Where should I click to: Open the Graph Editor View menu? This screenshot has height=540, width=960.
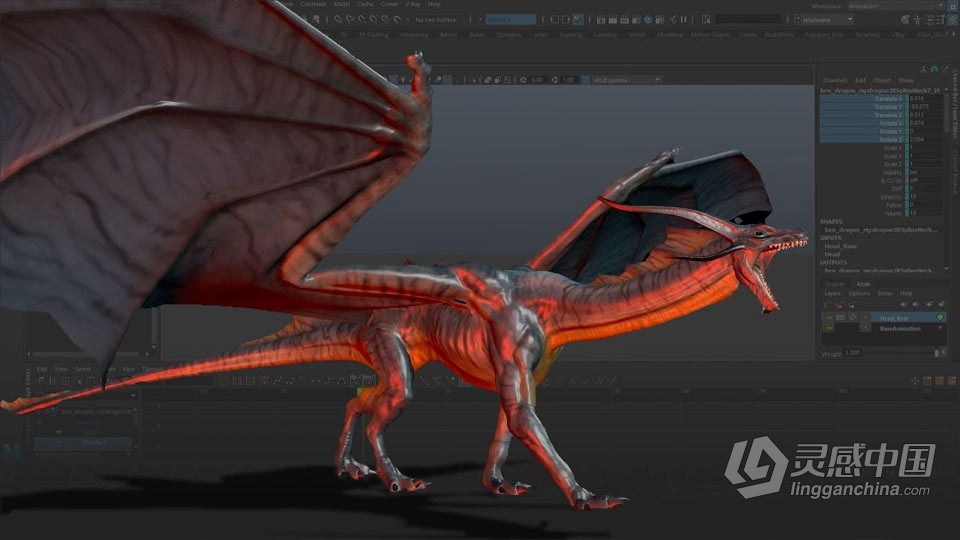[61, 369]
